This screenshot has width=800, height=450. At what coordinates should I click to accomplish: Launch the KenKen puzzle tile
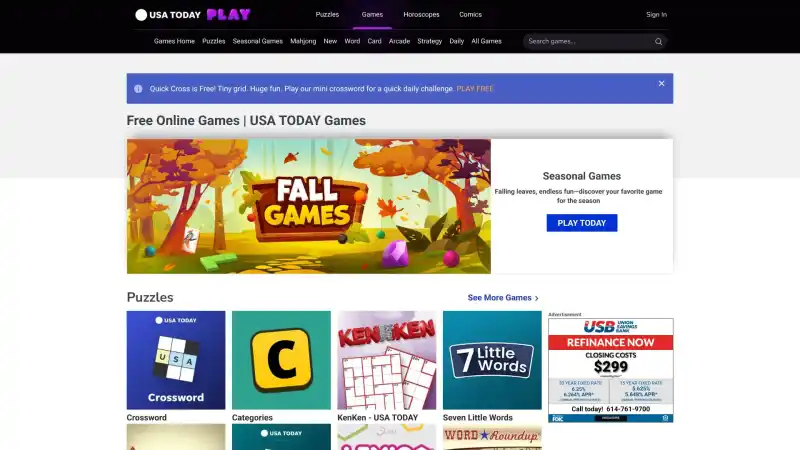tap(387, 360)
